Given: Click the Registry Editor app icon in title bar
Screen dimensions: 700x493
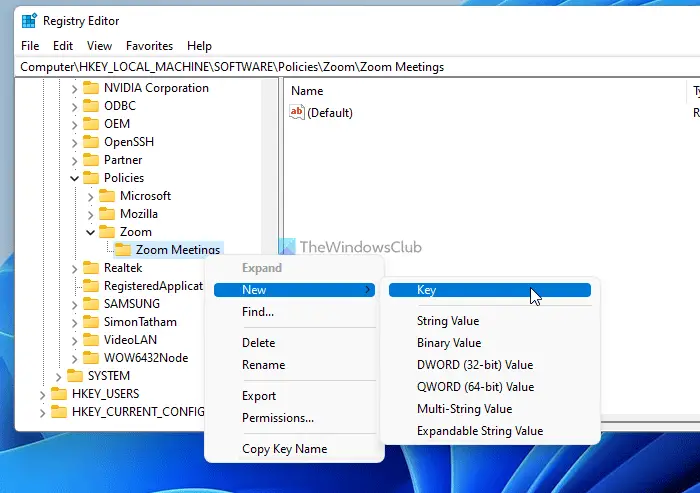Looking at the screenshot, I should point(29,21).
